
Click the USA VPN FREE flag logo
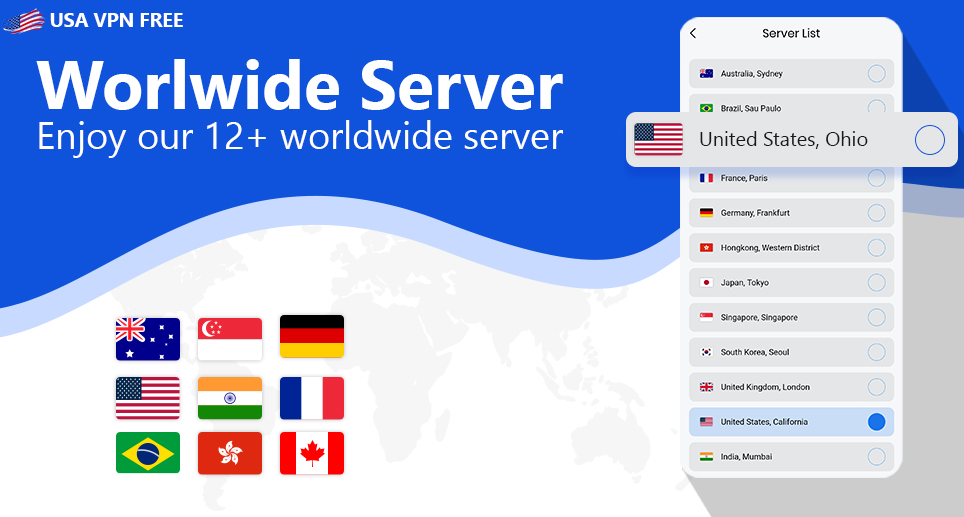[23, 21]
